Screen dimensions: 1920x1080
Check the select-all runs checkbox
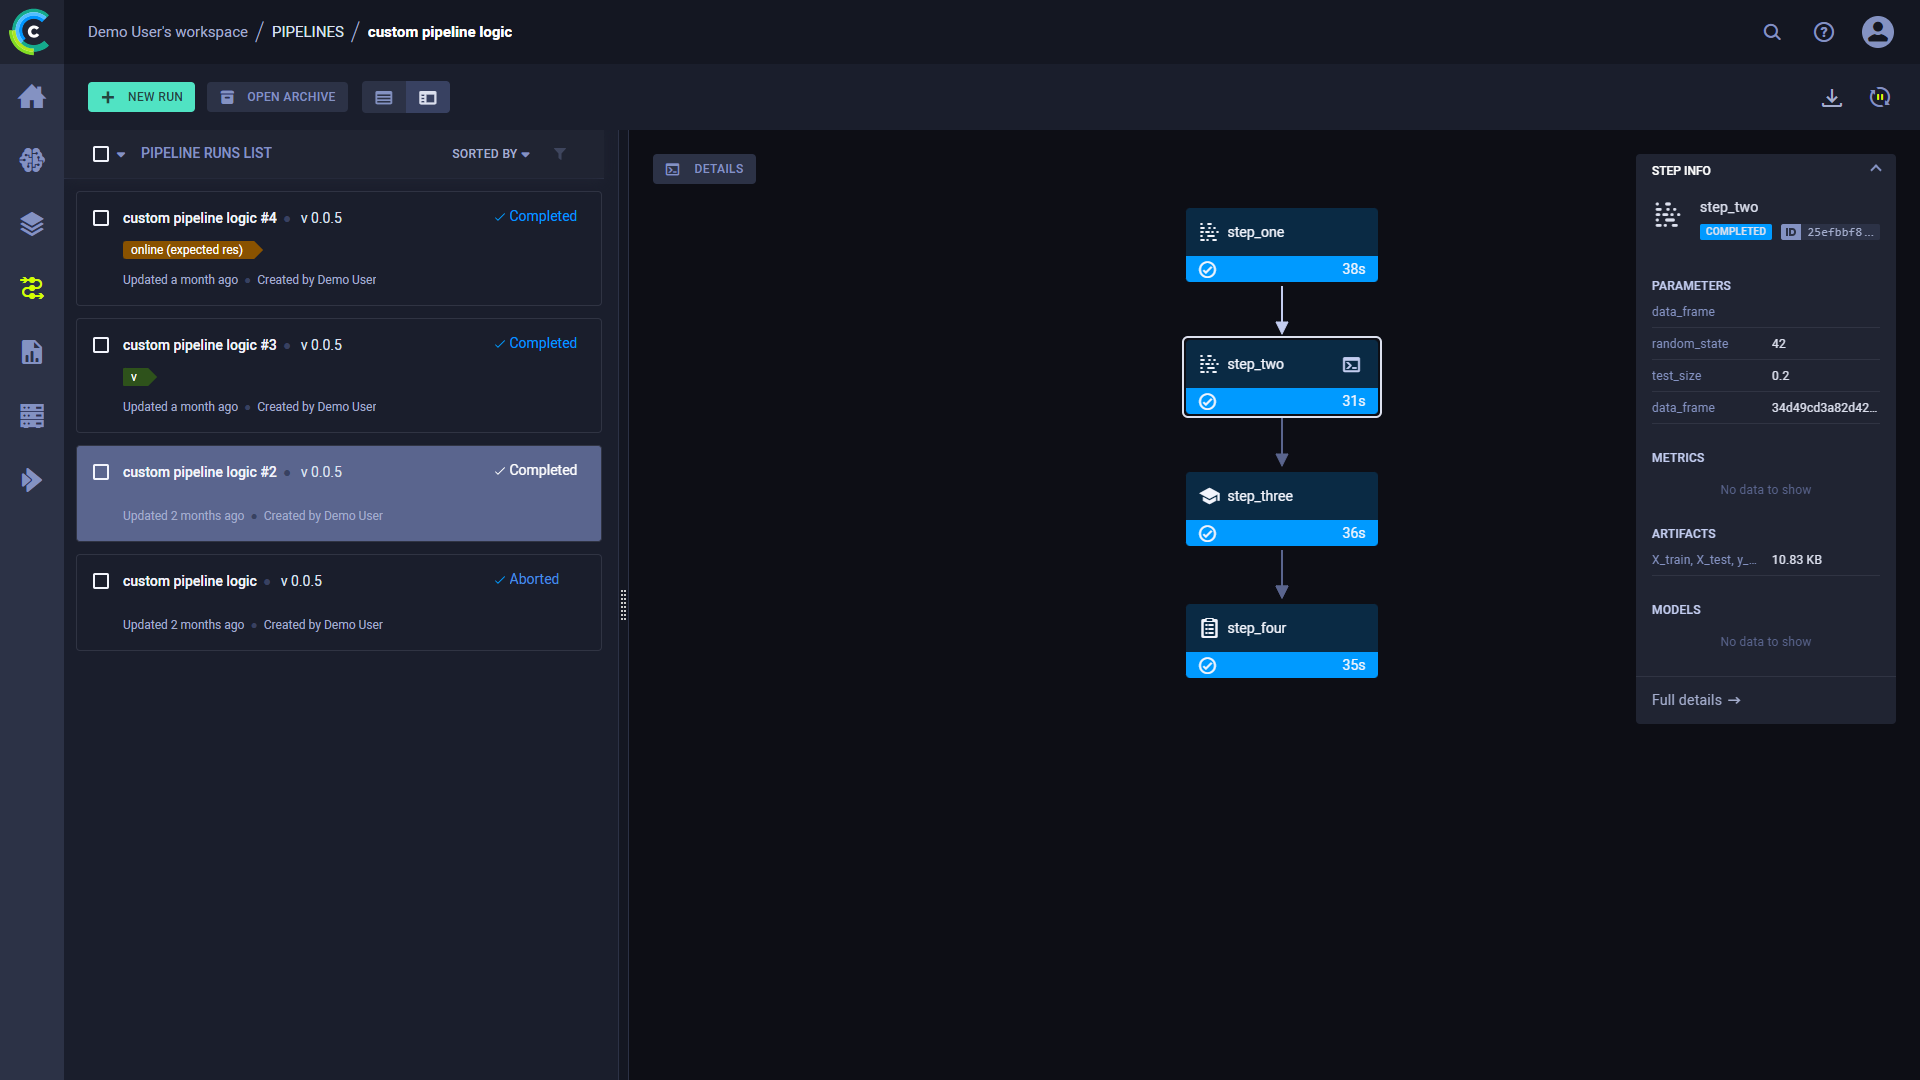pos(101,153)
